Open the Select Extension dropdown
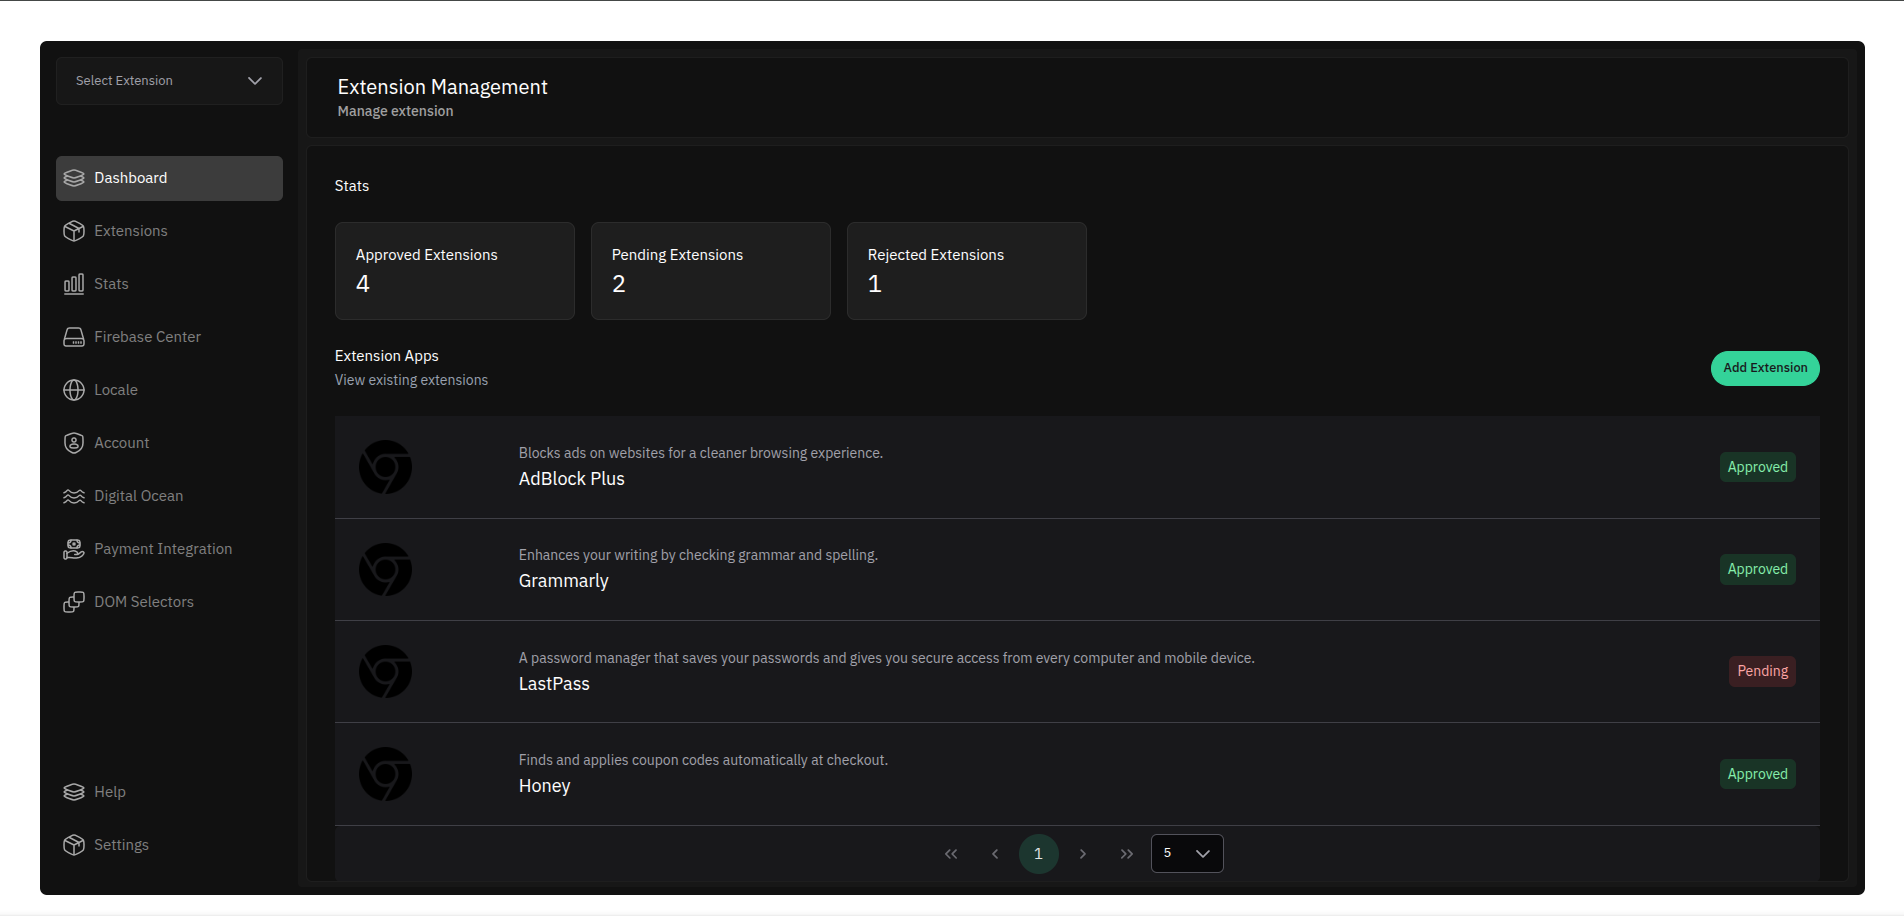Screen dimensions: 1904x916 tap(169, 81)
